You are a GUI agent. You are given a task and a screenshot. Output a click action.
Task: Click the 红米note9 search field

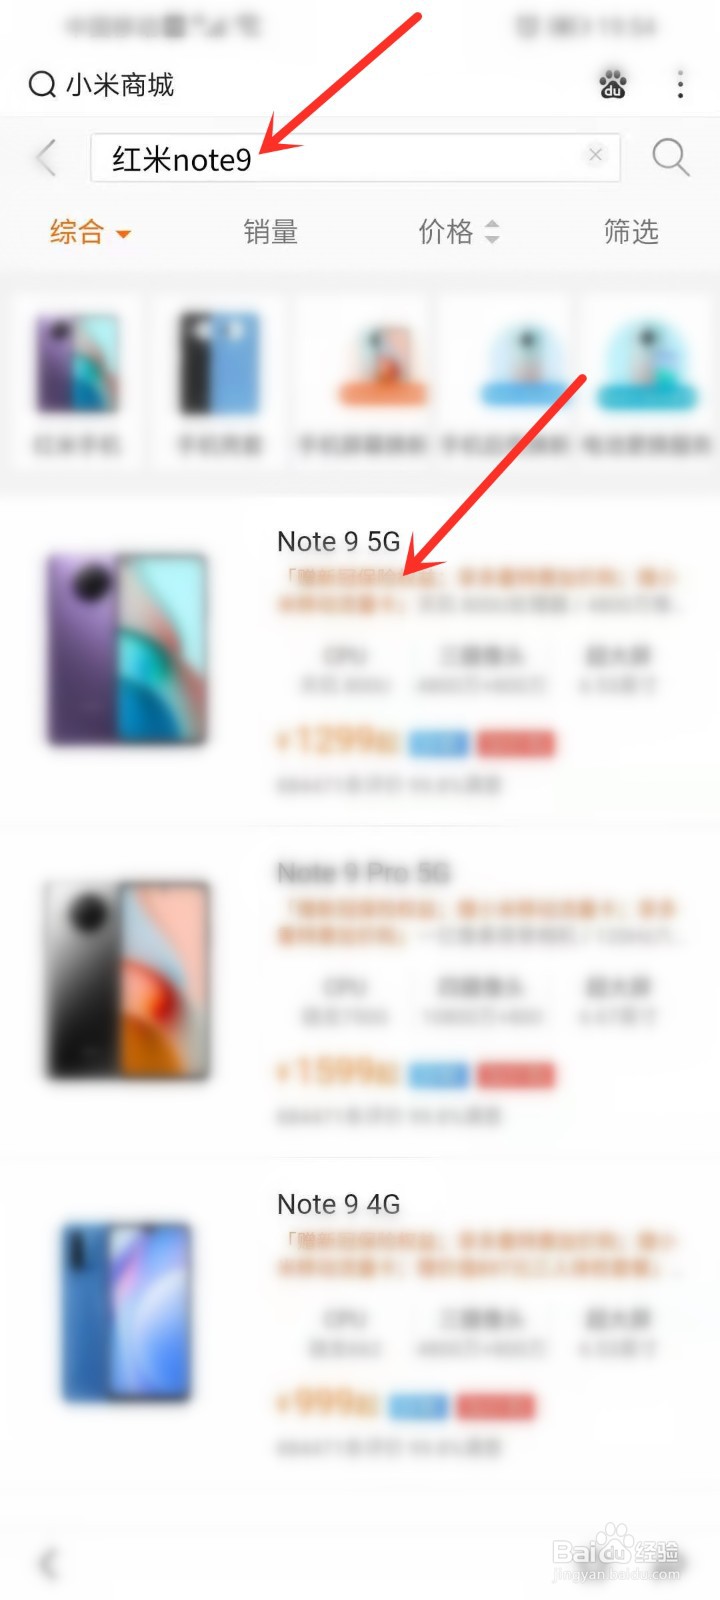(x=355, y=158)
